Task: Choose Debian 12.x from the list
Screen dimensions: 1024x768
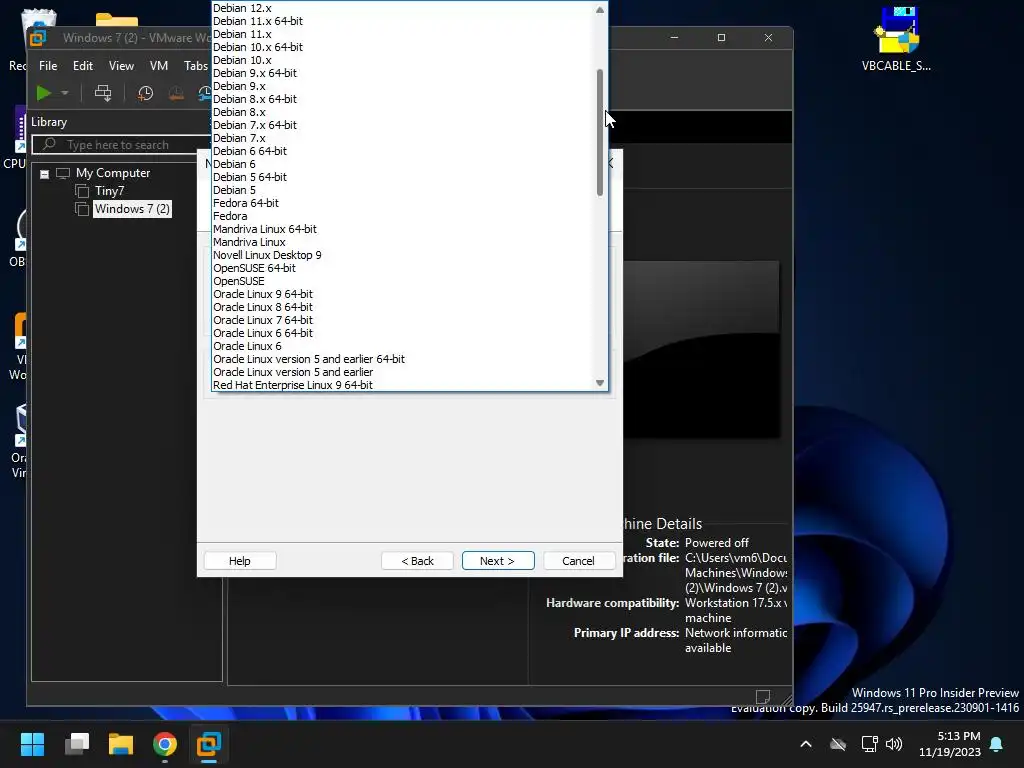Action: [242, 8]
